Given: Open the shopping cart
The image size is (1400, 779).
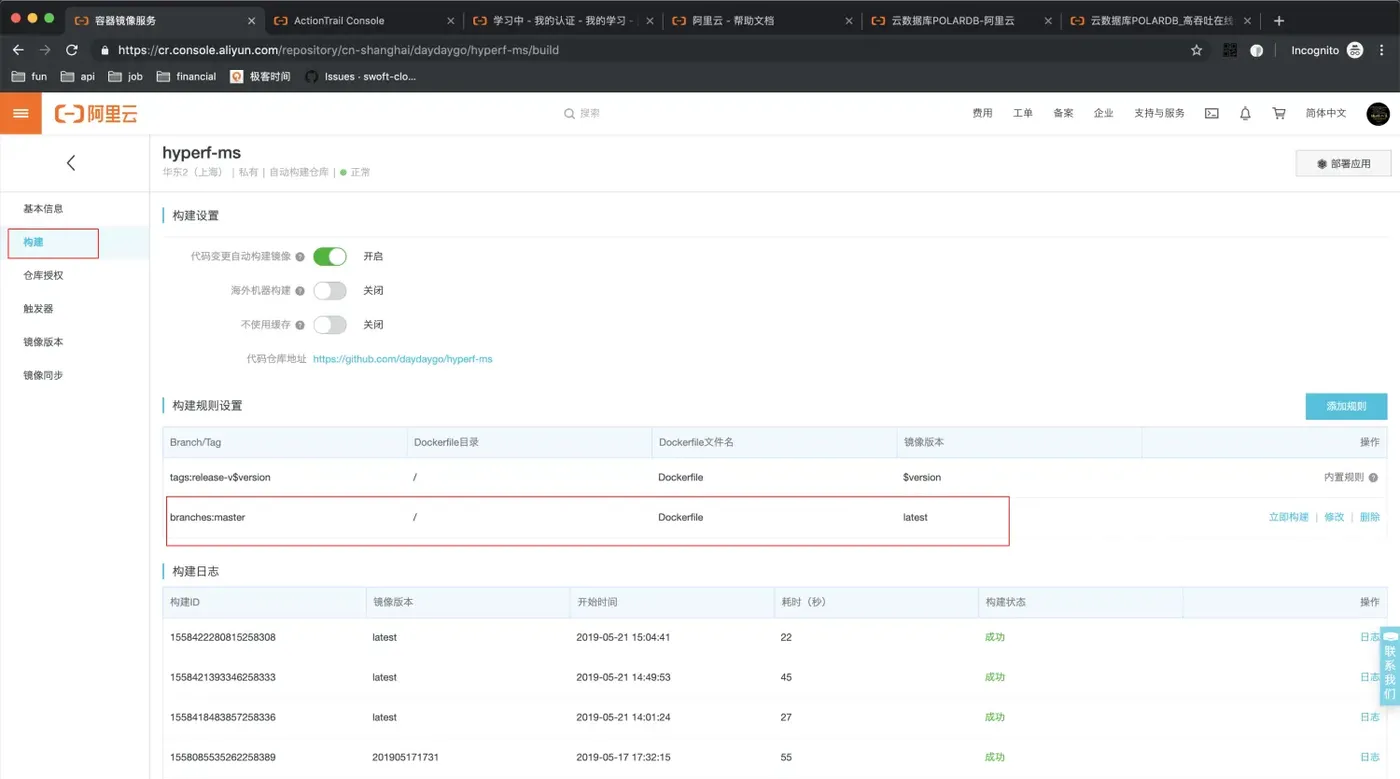Looking at the screenshot, I should pyautogui.click(x=1278, y=114).
